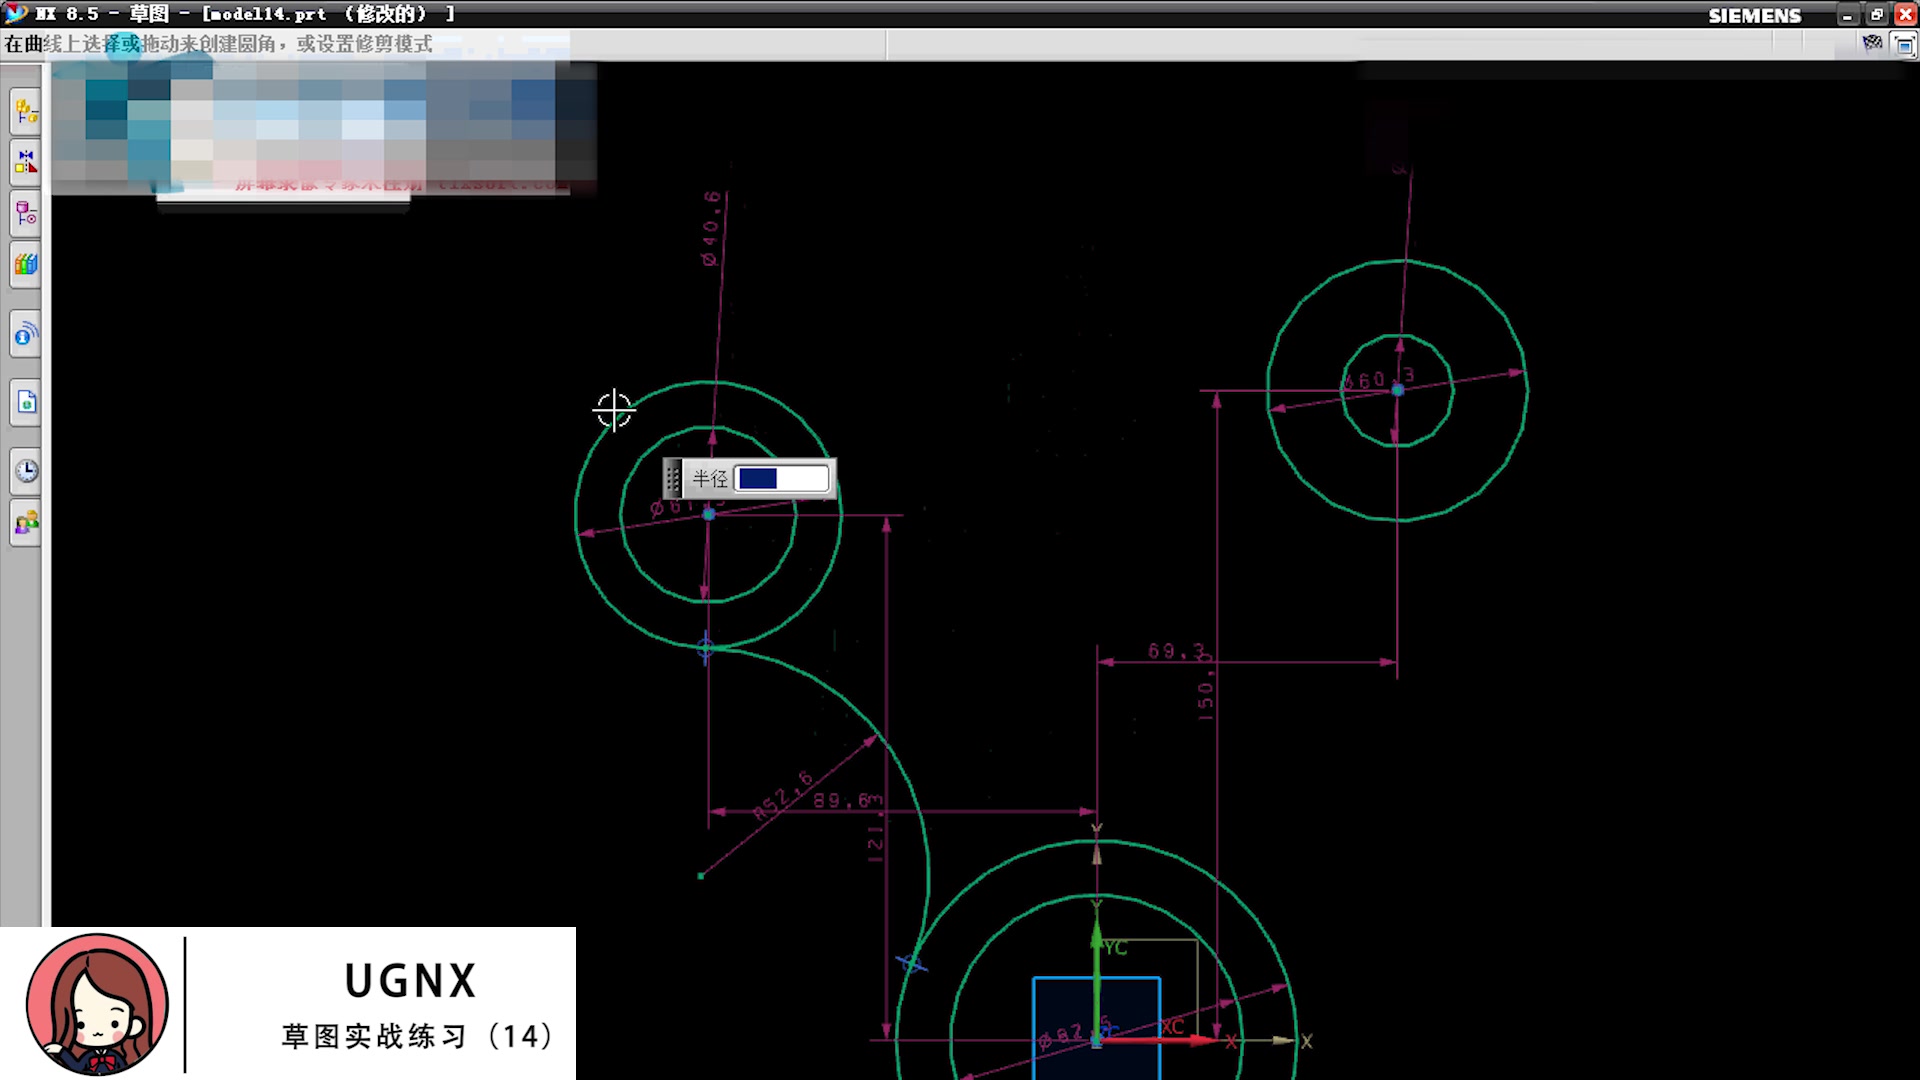Click the 半径 radius input field

click(782, 479)
